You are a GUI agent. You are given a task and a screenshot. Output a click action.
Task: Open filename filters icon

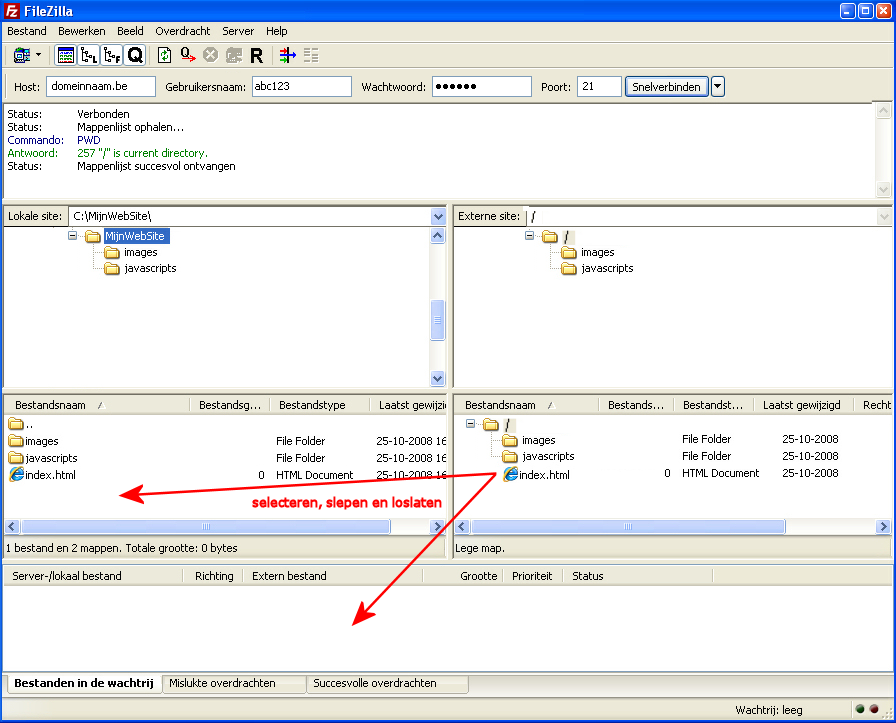(287, 55)
